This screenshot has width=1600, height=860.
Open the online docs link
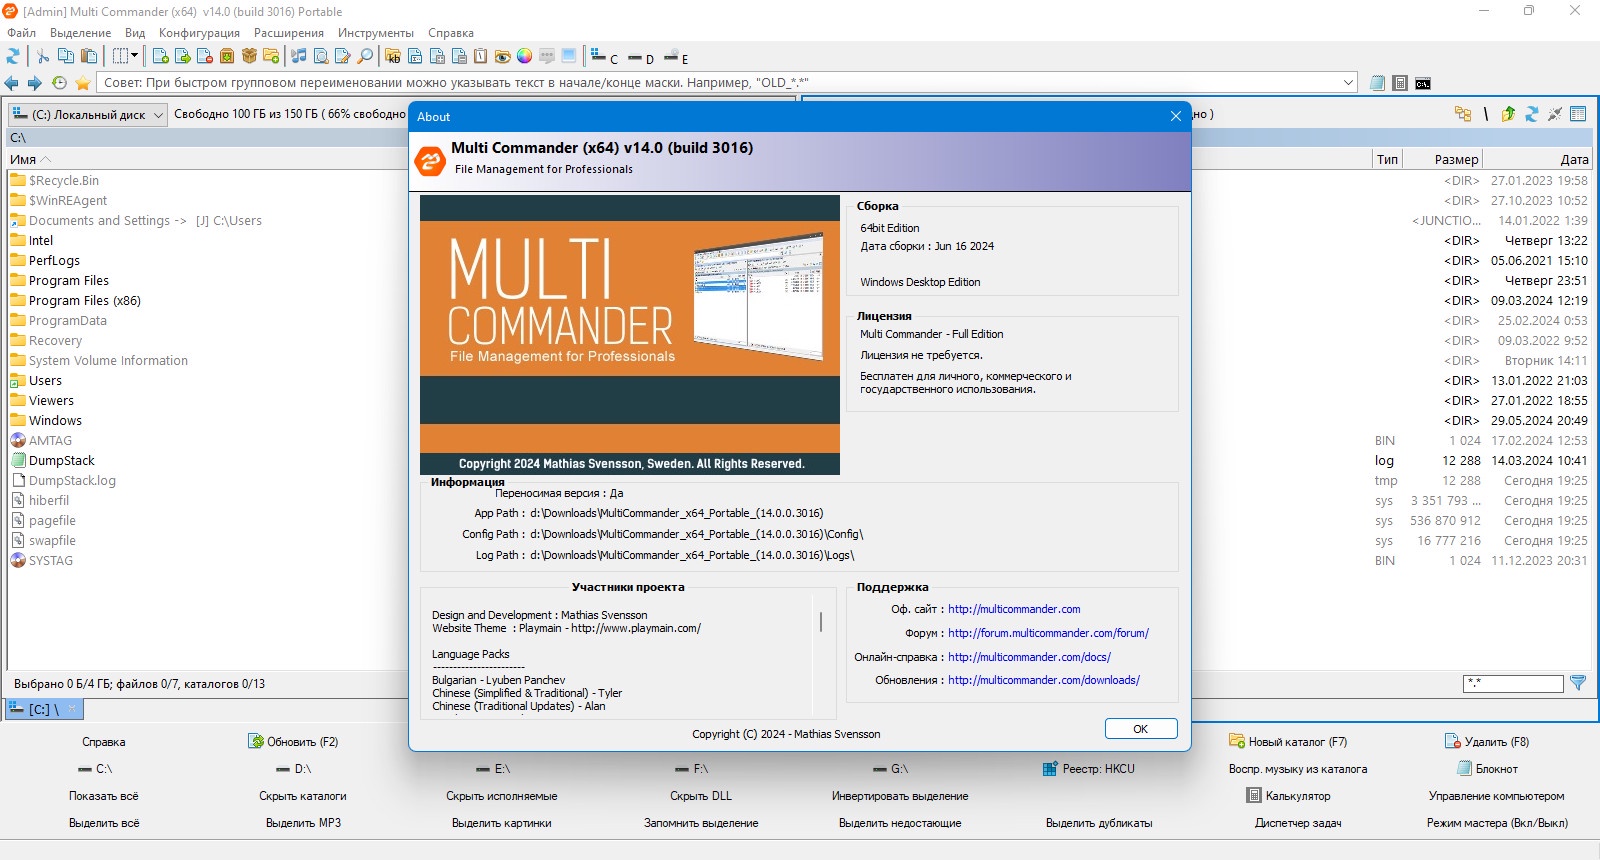coord(1029,657)
